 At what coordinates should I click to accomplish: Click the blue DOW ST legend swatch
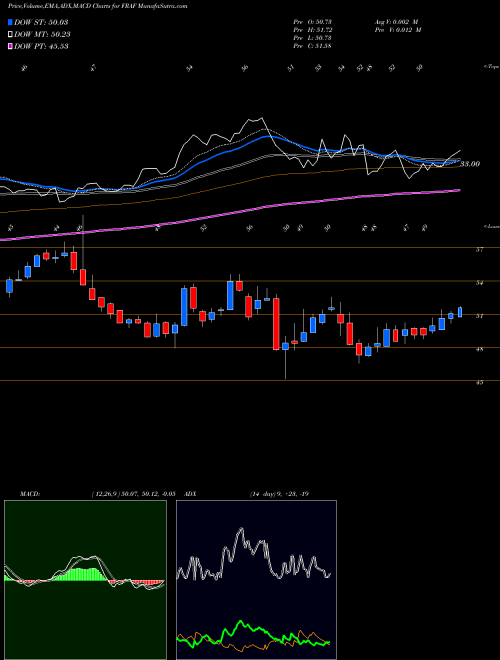point(10,22)
